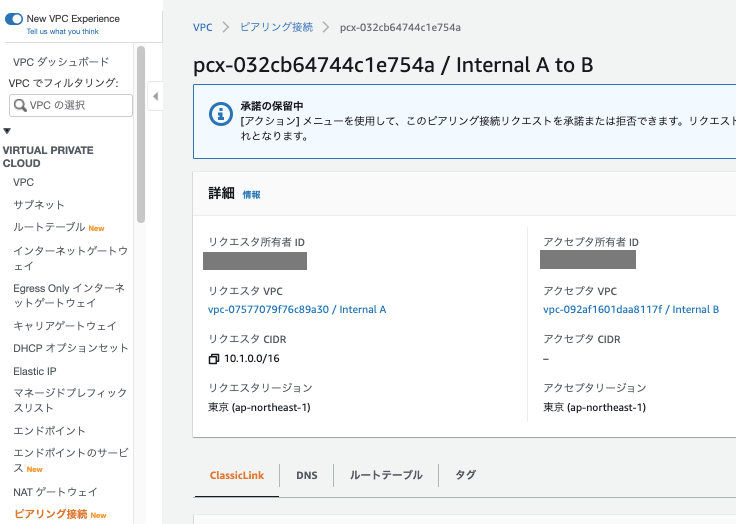Open NAT ゲートウェイ in the sidebar
This screenshot has width=736, height=524.
point(55,492)
